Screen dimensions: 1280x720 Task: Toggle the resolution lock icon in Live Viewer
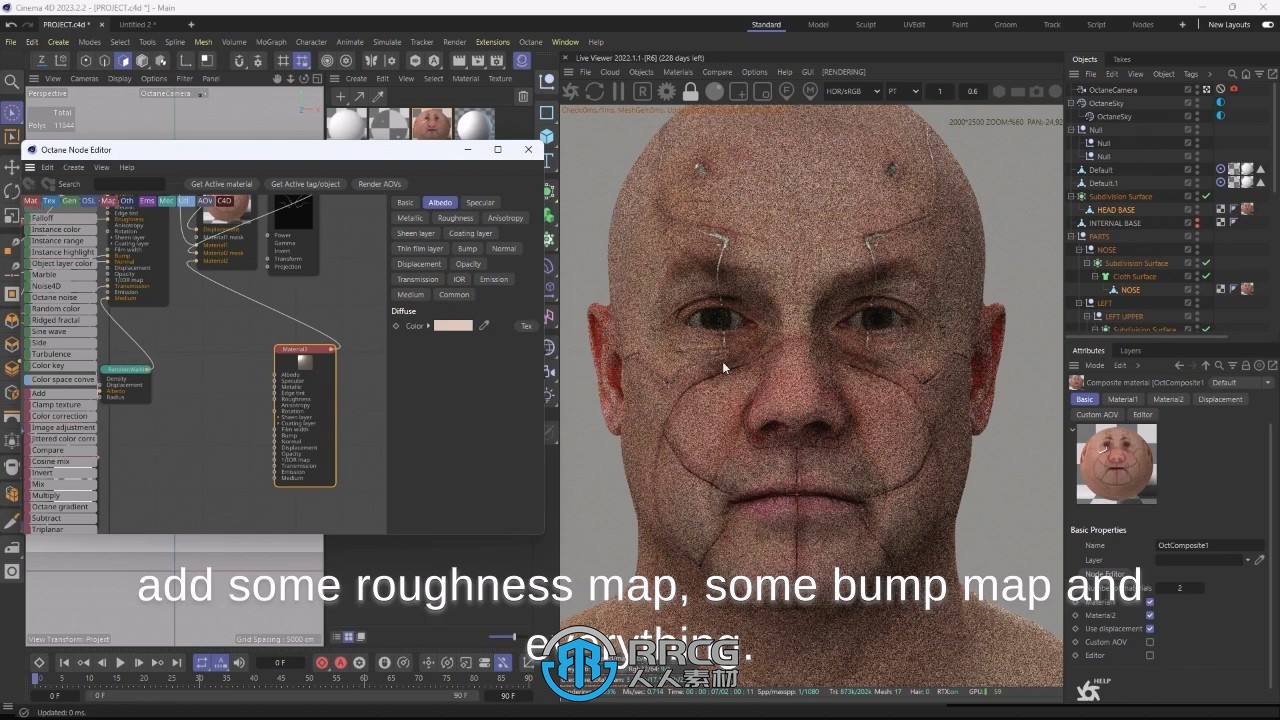[690, 91]
